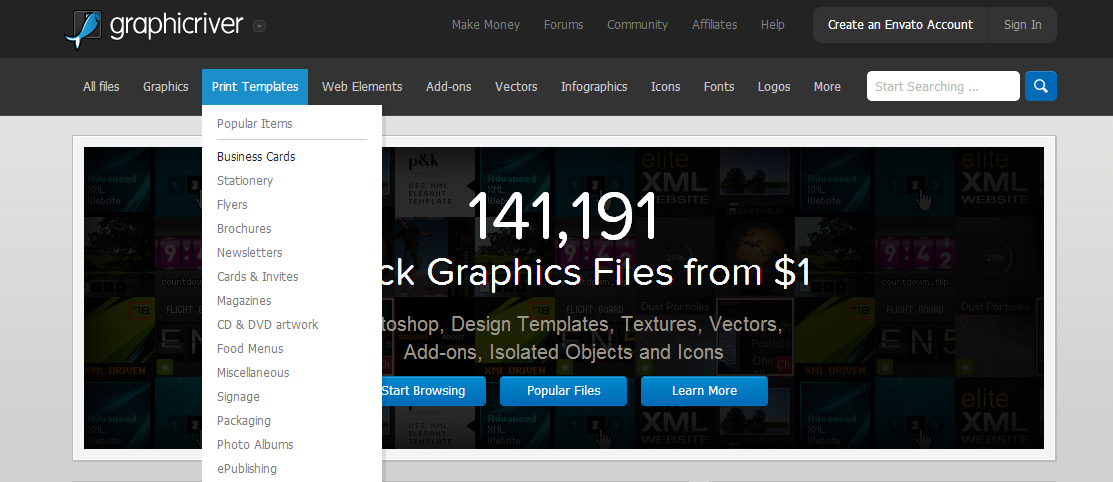Viewport: 1113px width, 482px height.
Task: Expand the More menu
Action: tap(827, 87)
